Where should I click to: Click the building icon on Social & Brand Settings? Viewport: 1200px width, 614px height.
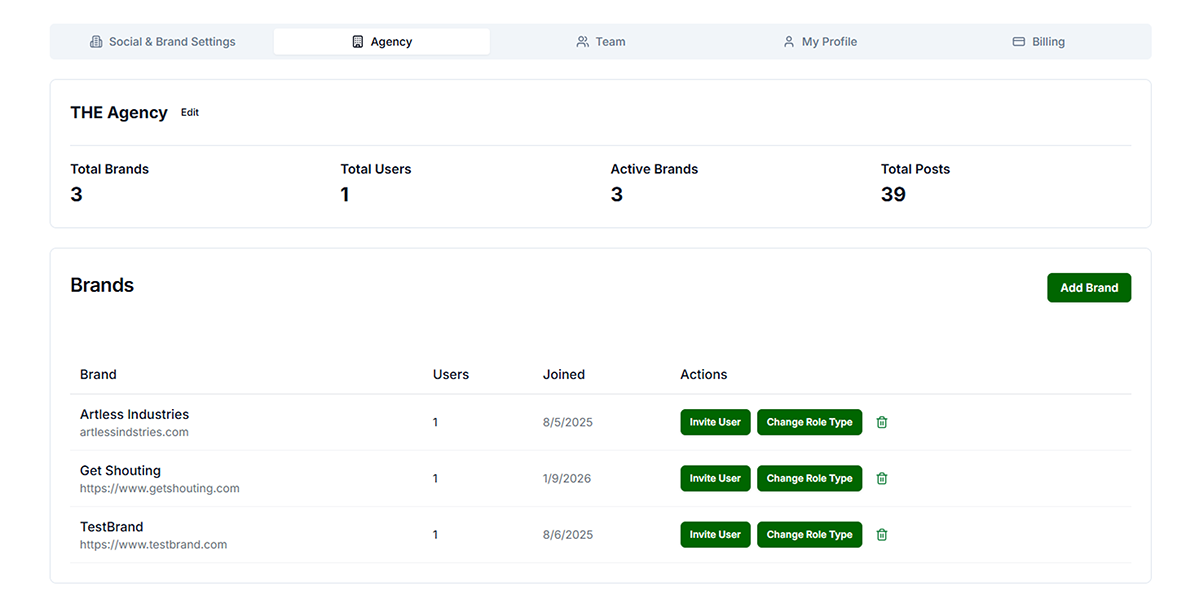pos(96,41)
